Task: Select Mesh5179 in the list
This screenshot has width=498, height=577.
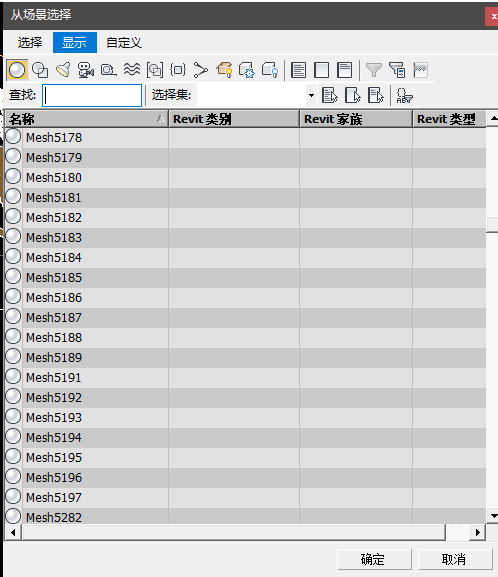Action: click(x=54, y=157)
